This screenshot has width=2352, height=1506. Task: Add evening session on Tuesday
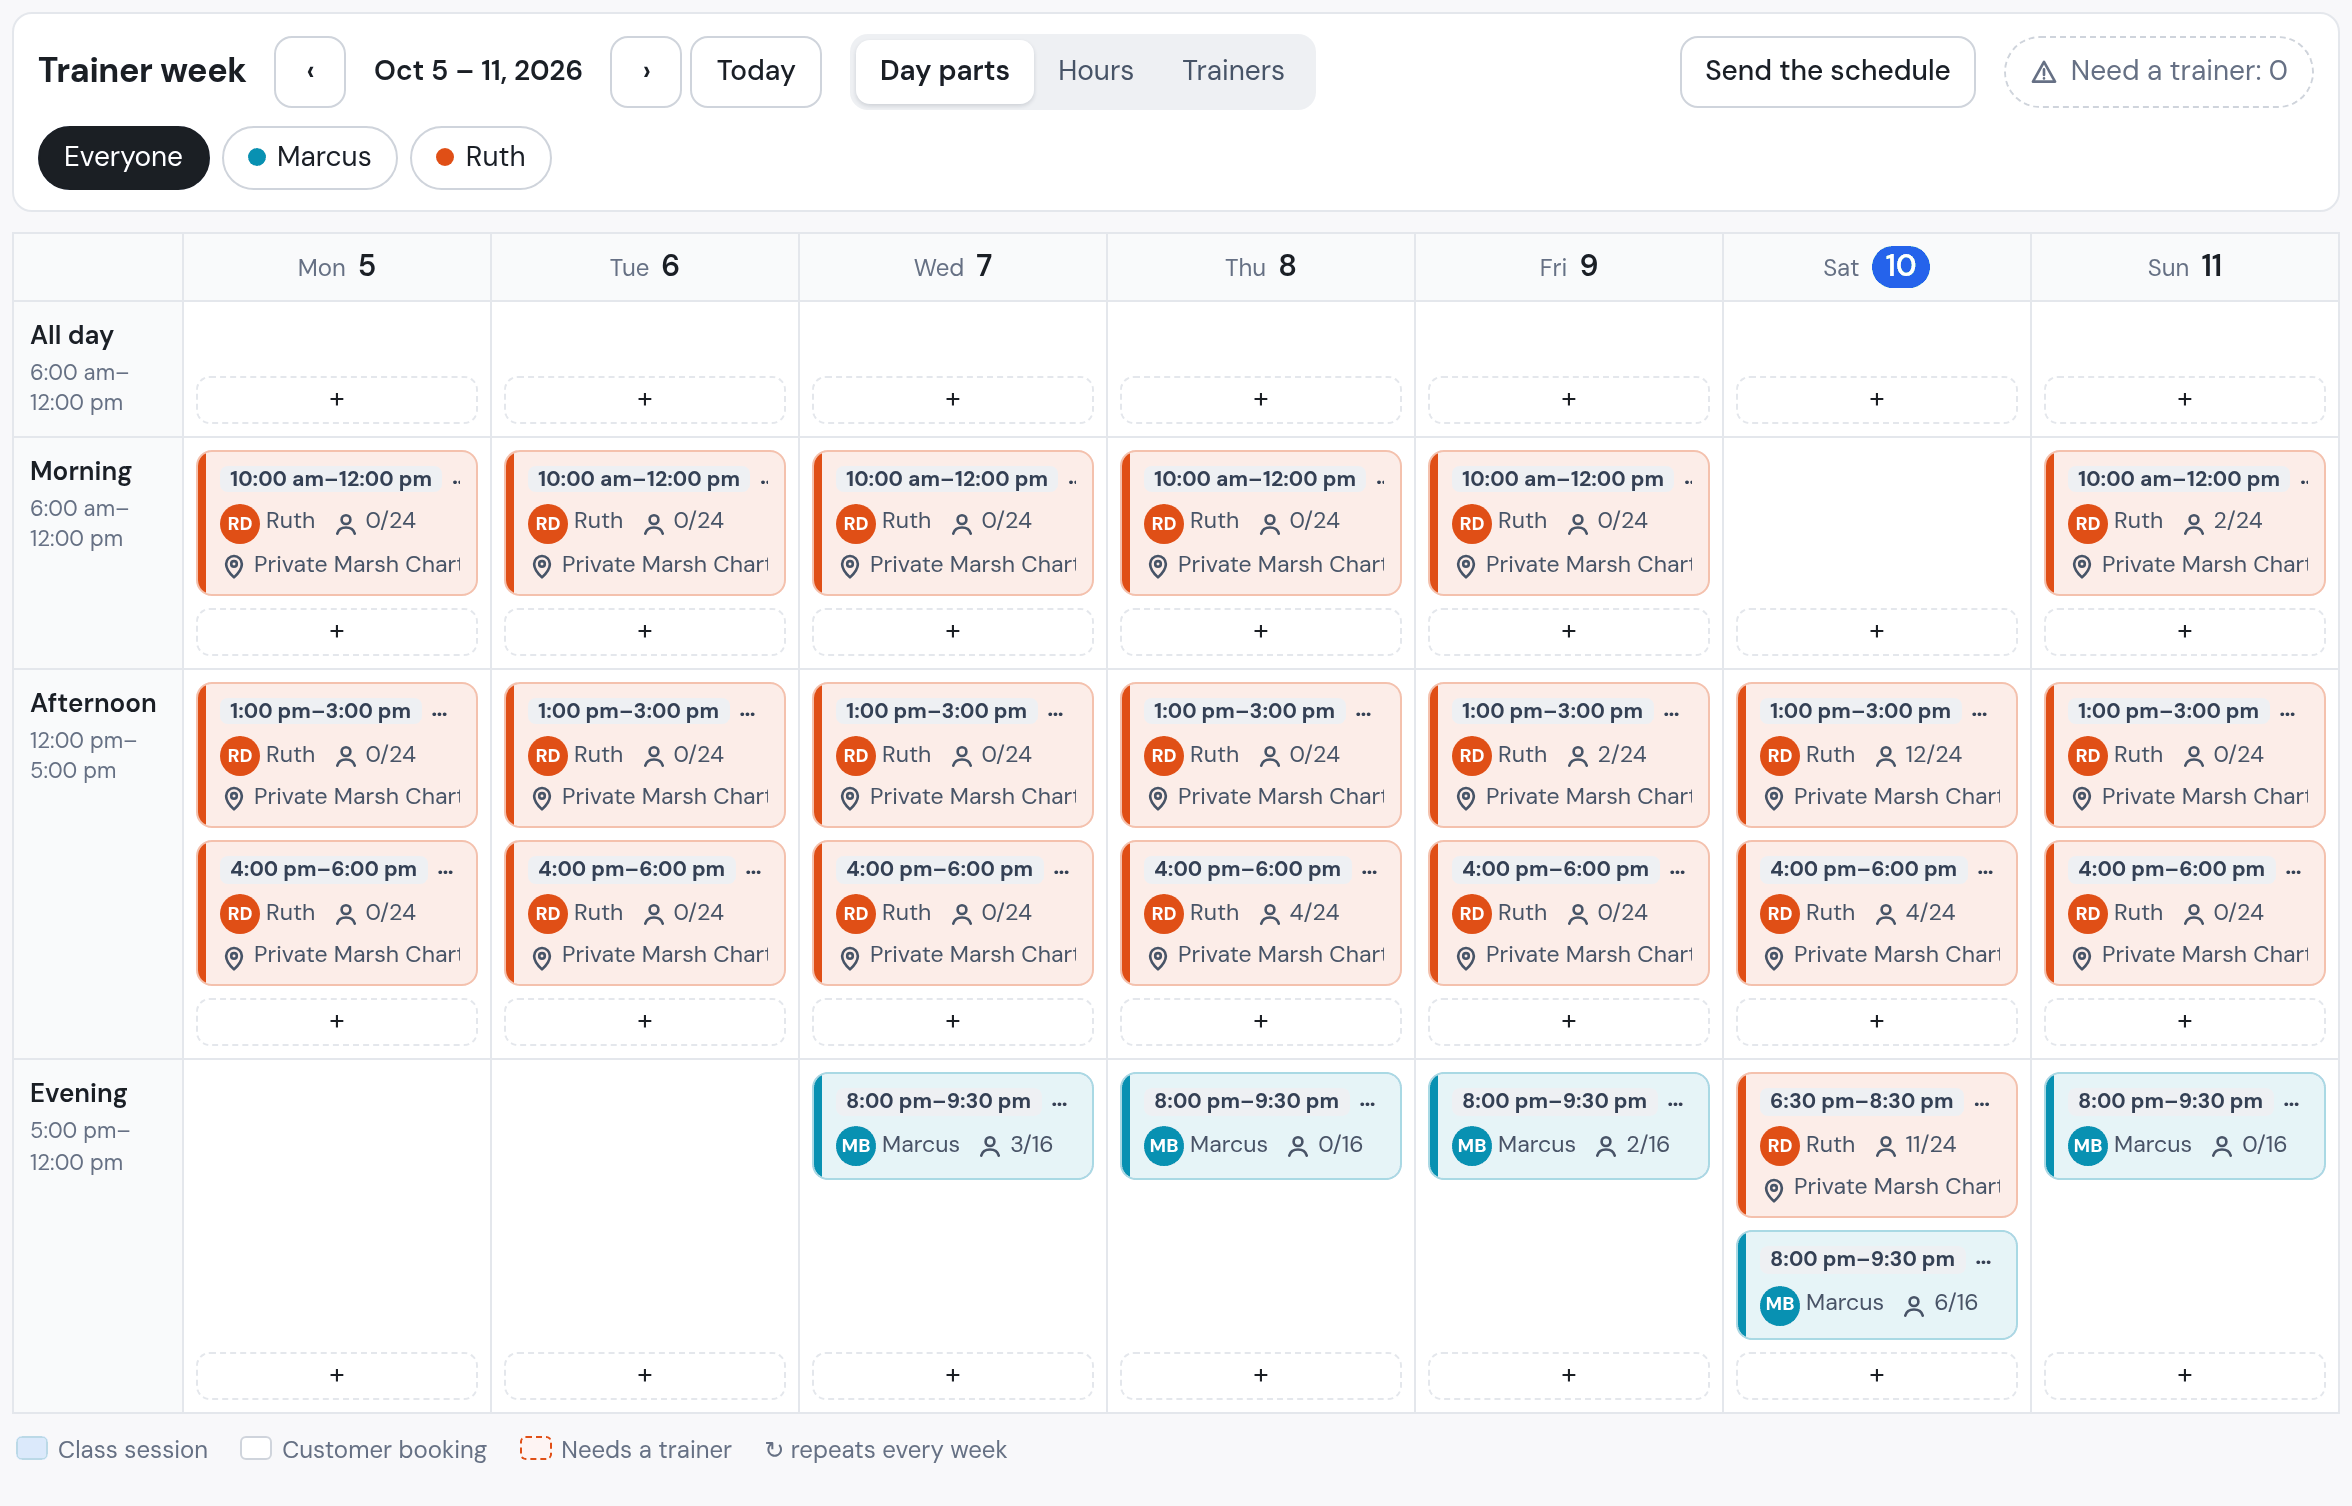pos(645,1375)
